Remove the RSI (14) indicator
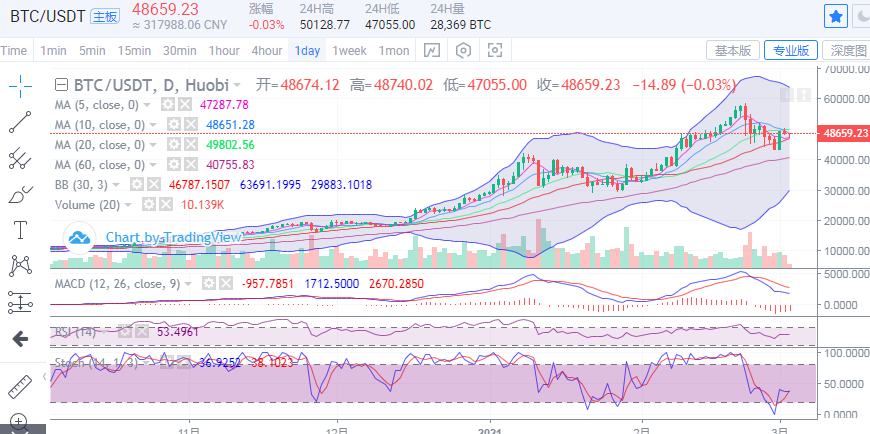870x434 pixels. (143, 332)
